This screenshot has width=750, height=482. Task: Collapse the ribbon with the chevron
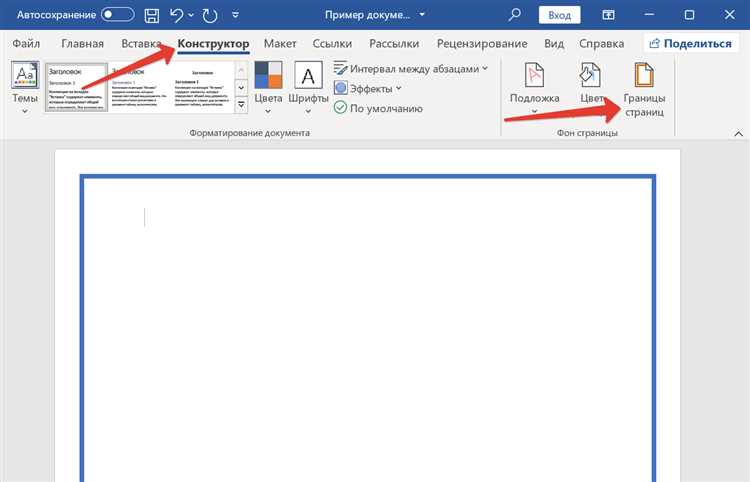point(739,134)
